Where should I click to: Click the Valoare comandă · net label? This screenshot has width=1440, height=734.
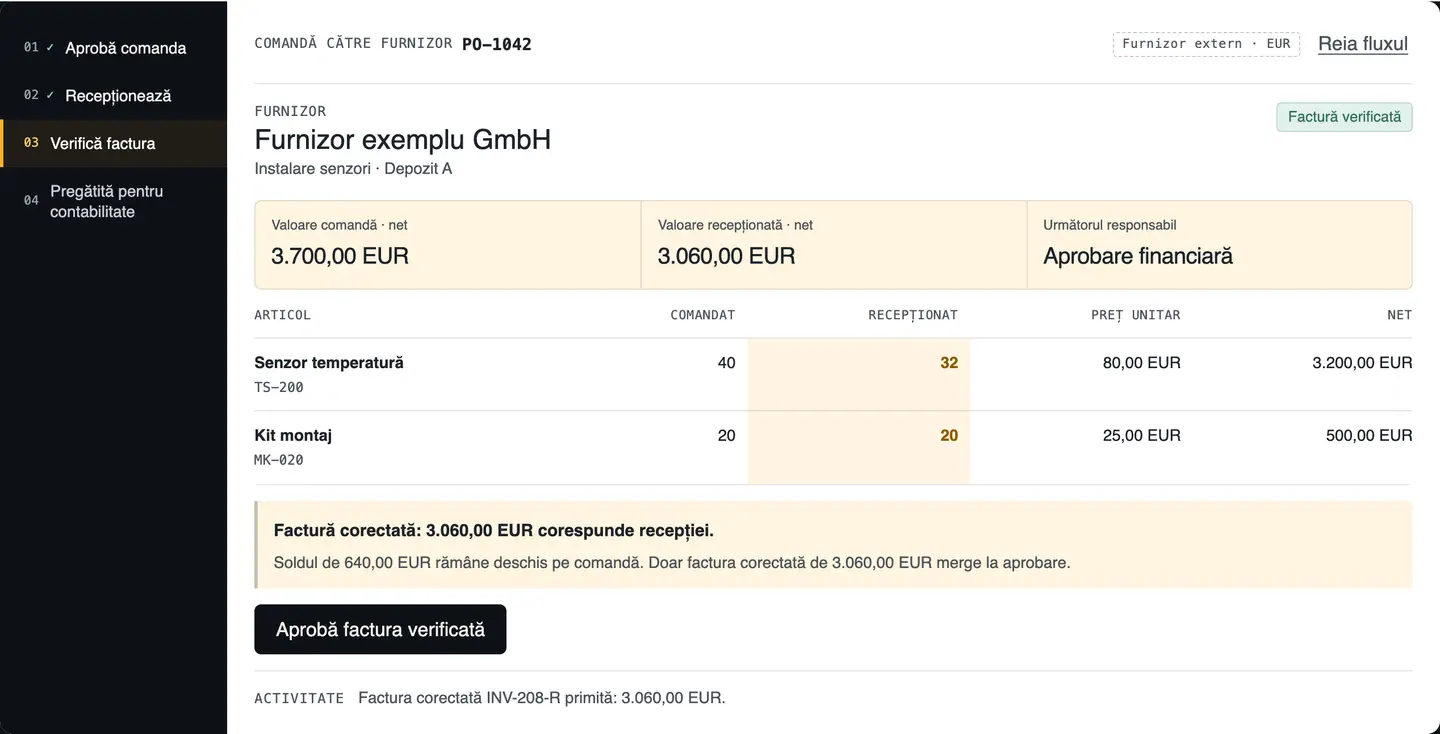point(339,225)
